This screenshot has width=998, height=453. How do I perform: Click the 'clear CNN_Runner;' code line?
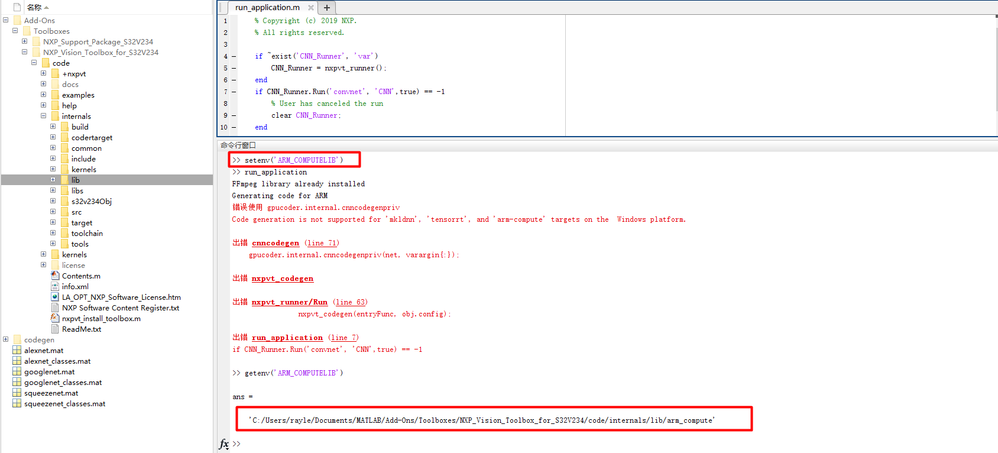306,115
